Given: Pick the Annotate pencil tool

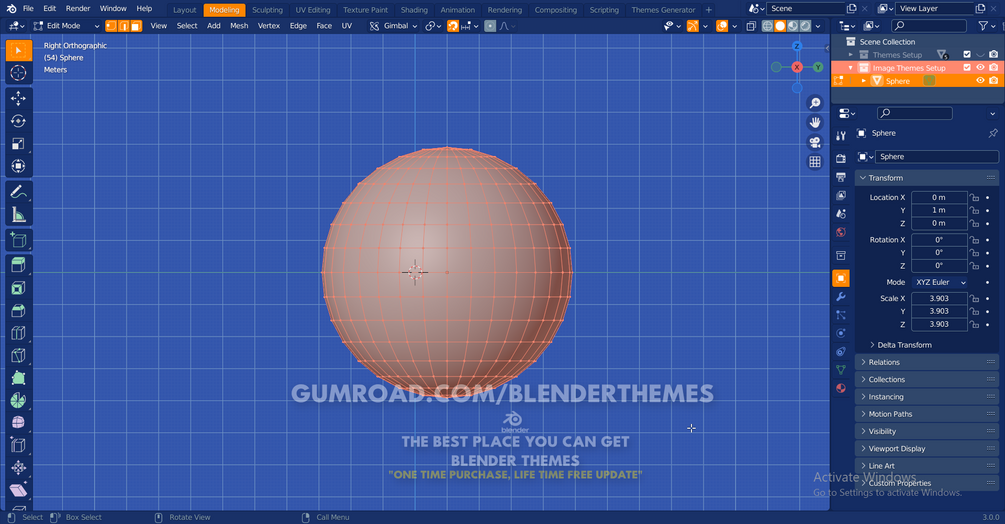Looking at the screenshot, I should [x=19, y=192].
